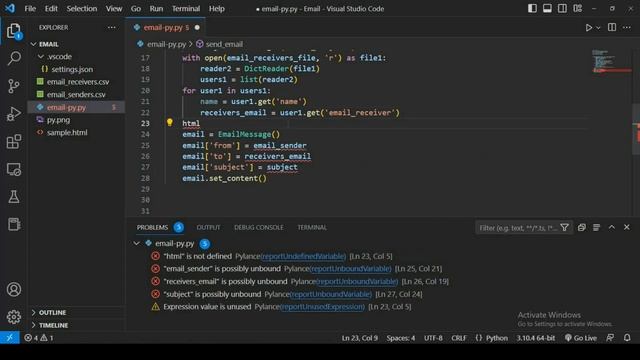640x360 pixels.
Task: Collapse the email-py.py problems group
Action: pos(137,243)
